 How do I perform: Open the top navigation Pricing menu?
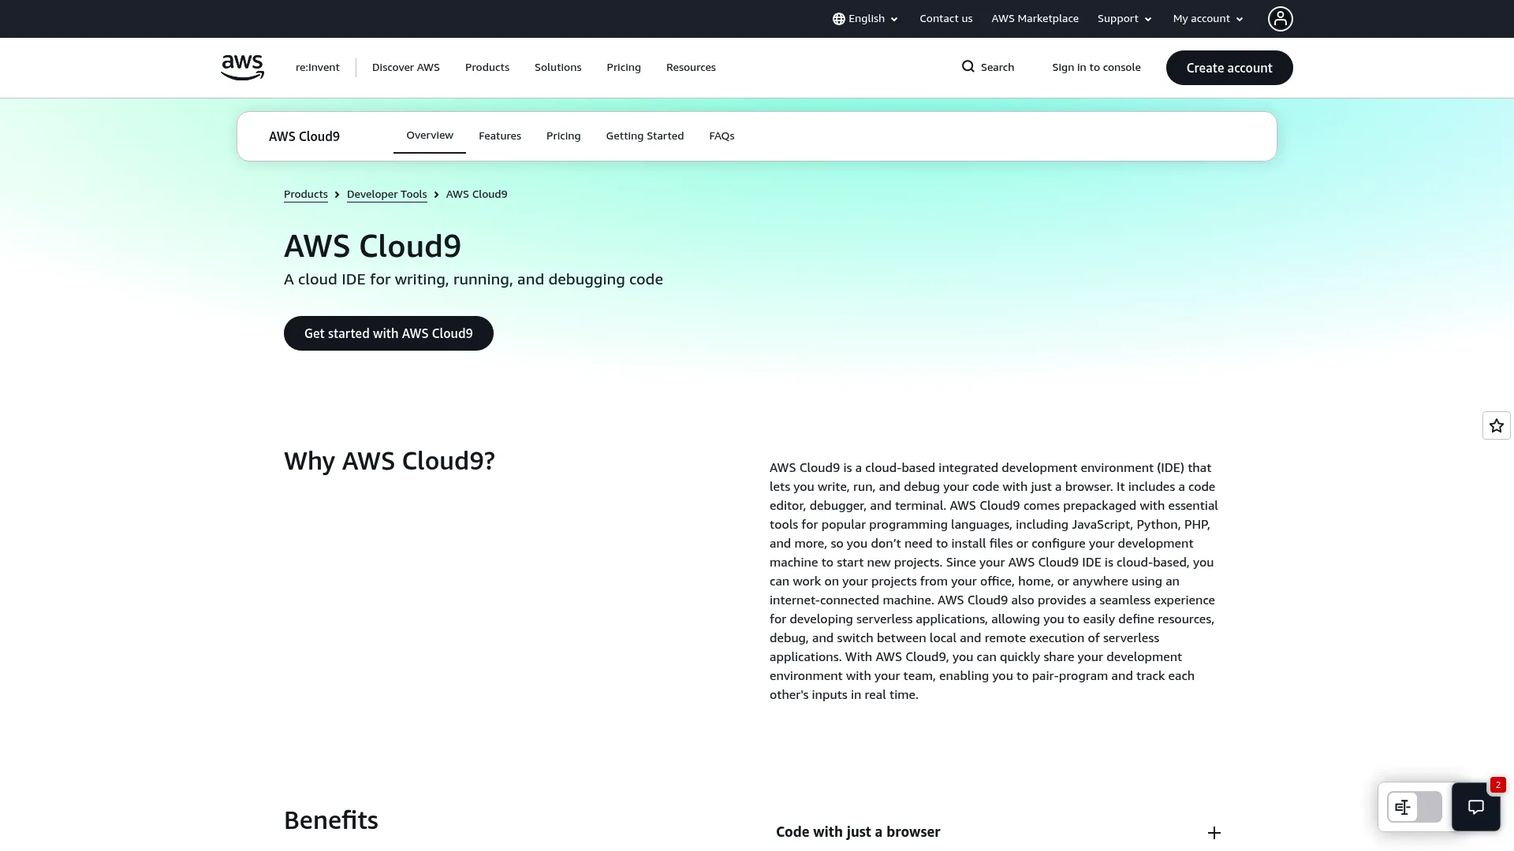(623, 67)
